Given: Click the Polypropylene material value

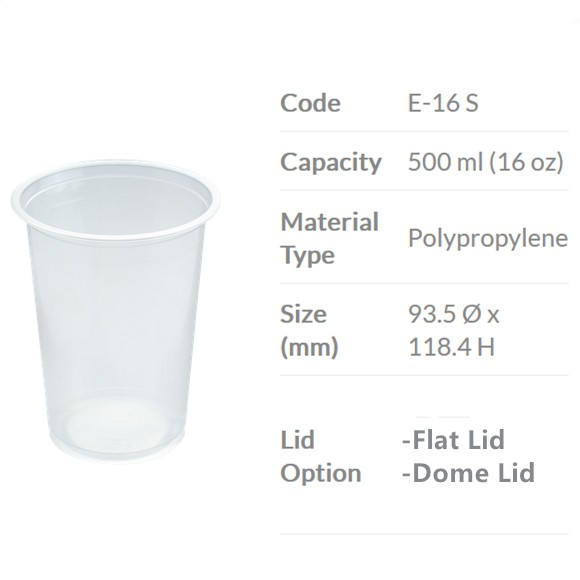Looking at the screenshot, I should tap(488, 239).
